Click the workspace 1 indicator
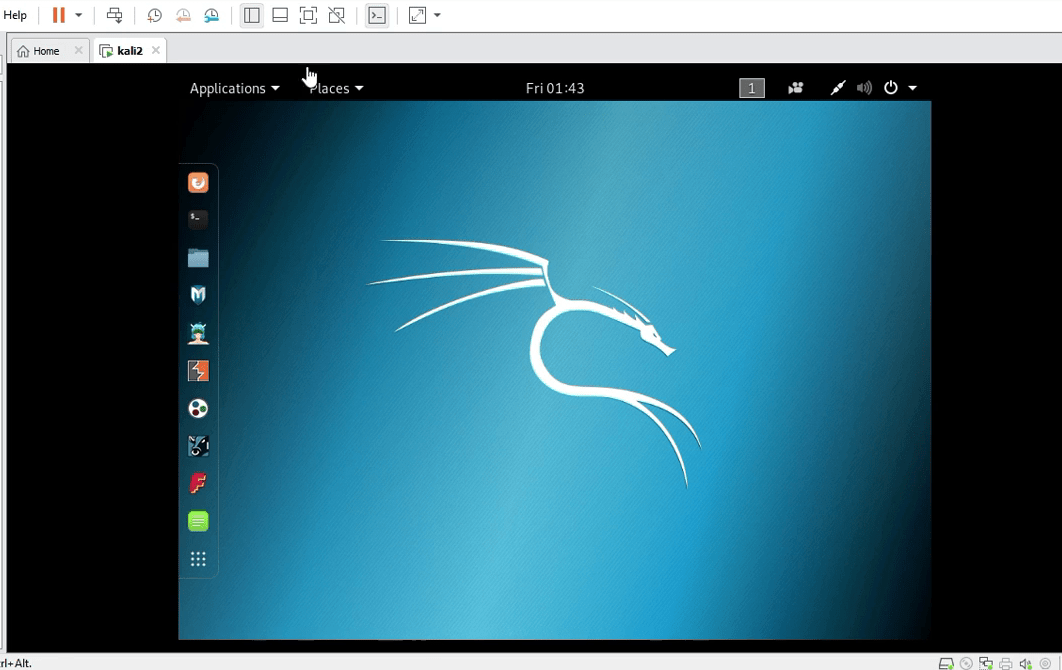 click(752, 88)
